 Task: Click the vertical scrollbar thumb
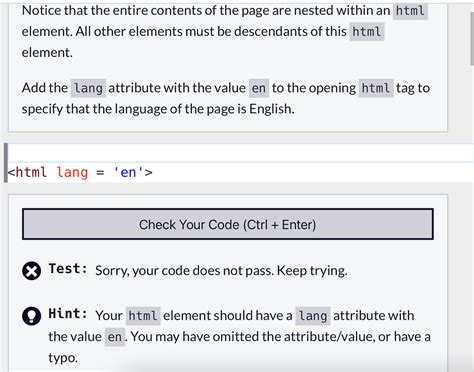click(472, 38)
